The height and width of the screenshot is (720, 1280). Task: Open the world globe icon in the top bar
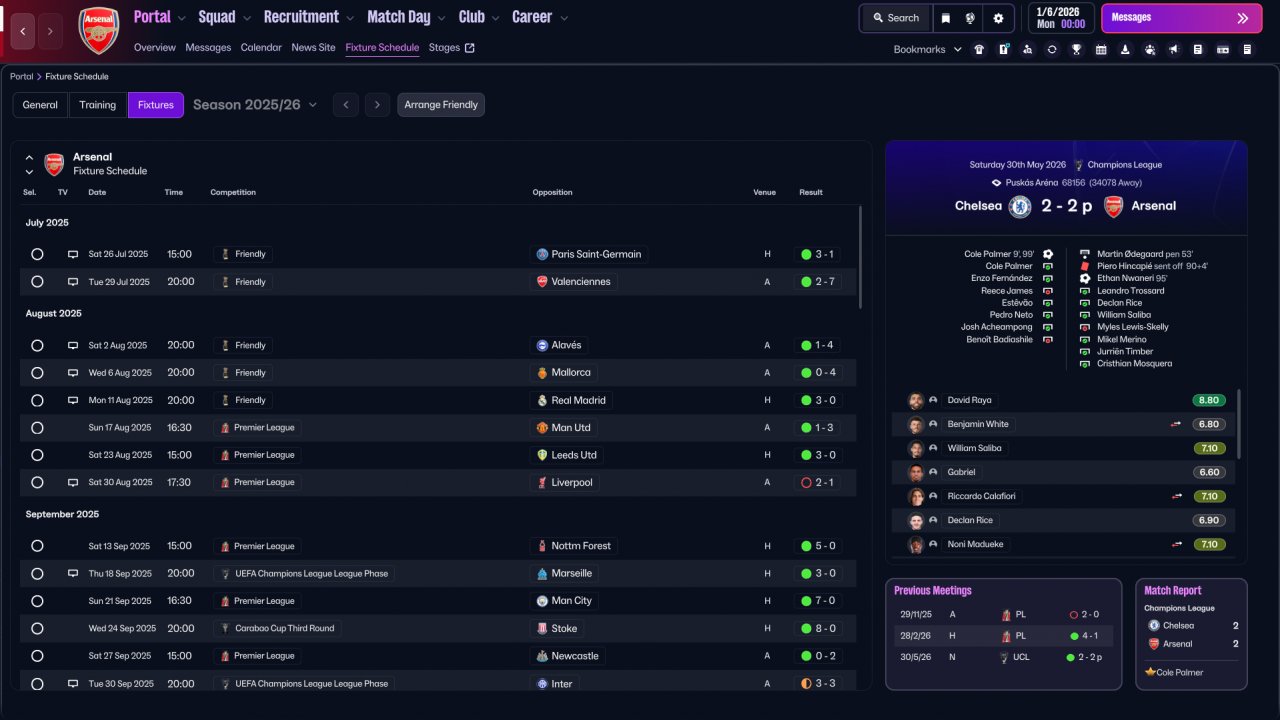(970, 18)
